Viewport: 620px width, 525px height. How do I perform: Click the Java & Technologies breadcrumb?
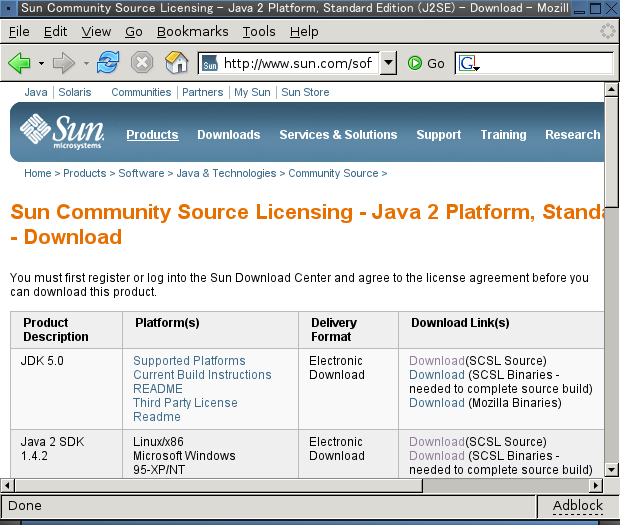[226, 173]
